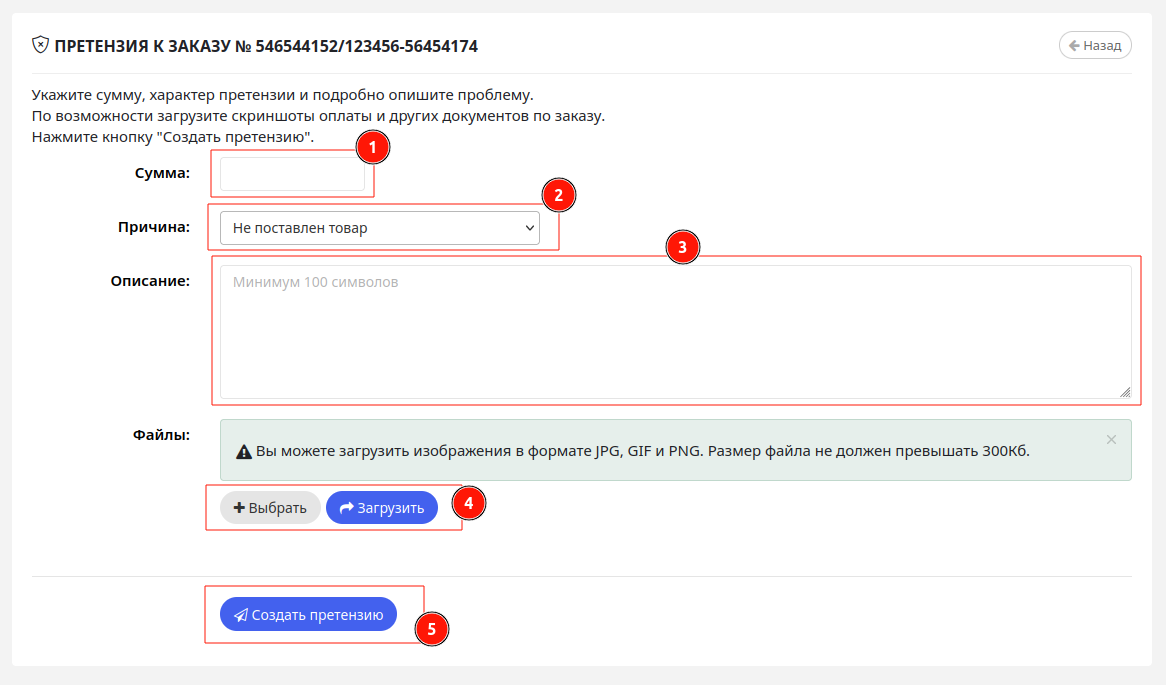1166x685 pixels.
Task: Click the Назад back button
Action: coord(1095,45)
